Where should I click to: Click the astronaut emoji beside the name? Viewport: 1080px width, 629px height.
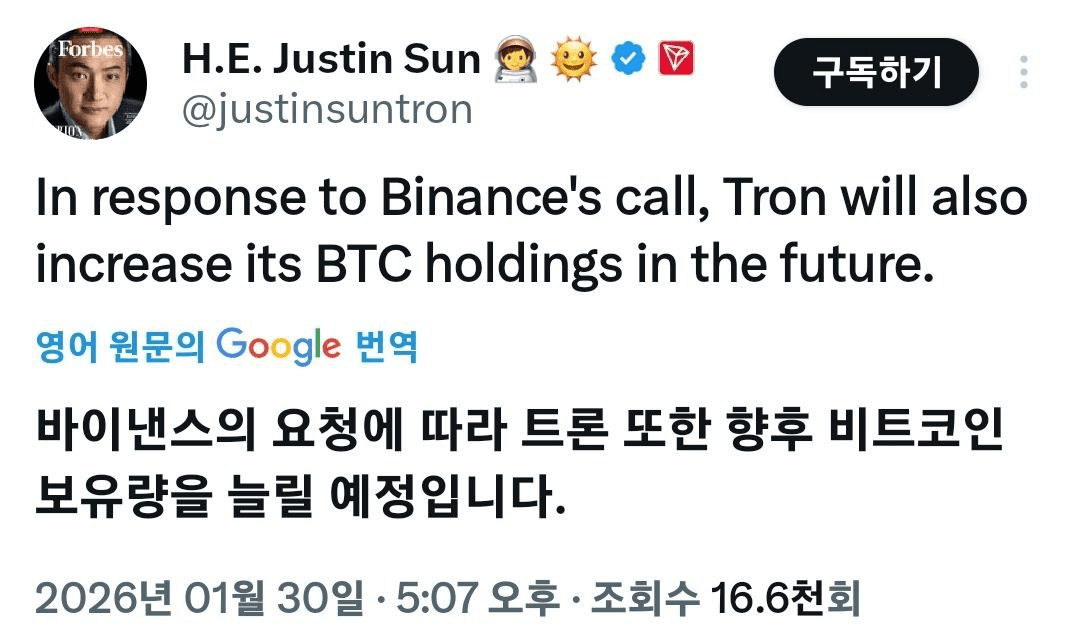click(x=516, y=62)
